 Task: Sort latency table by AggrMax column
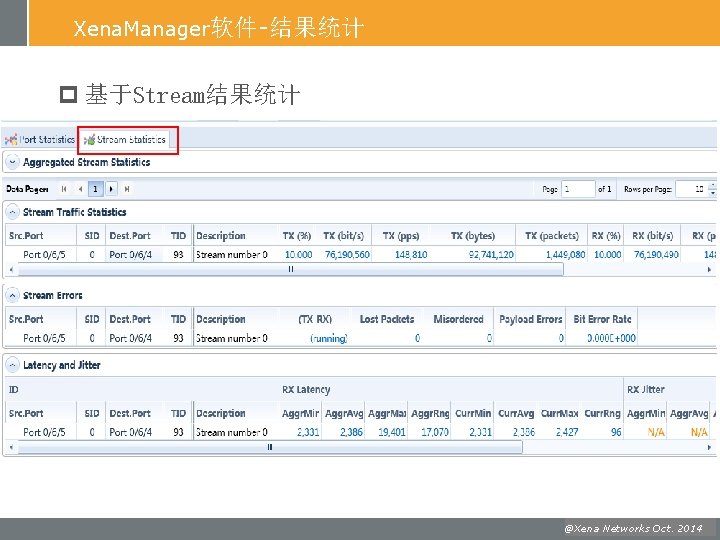tap(387, 413)
